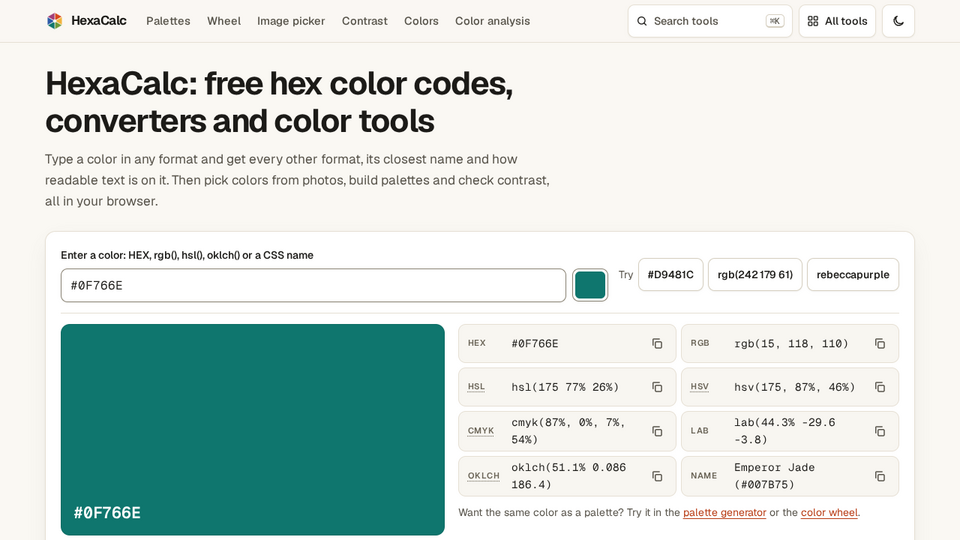Toggle dark mode with moon icon

pos(898,21)
